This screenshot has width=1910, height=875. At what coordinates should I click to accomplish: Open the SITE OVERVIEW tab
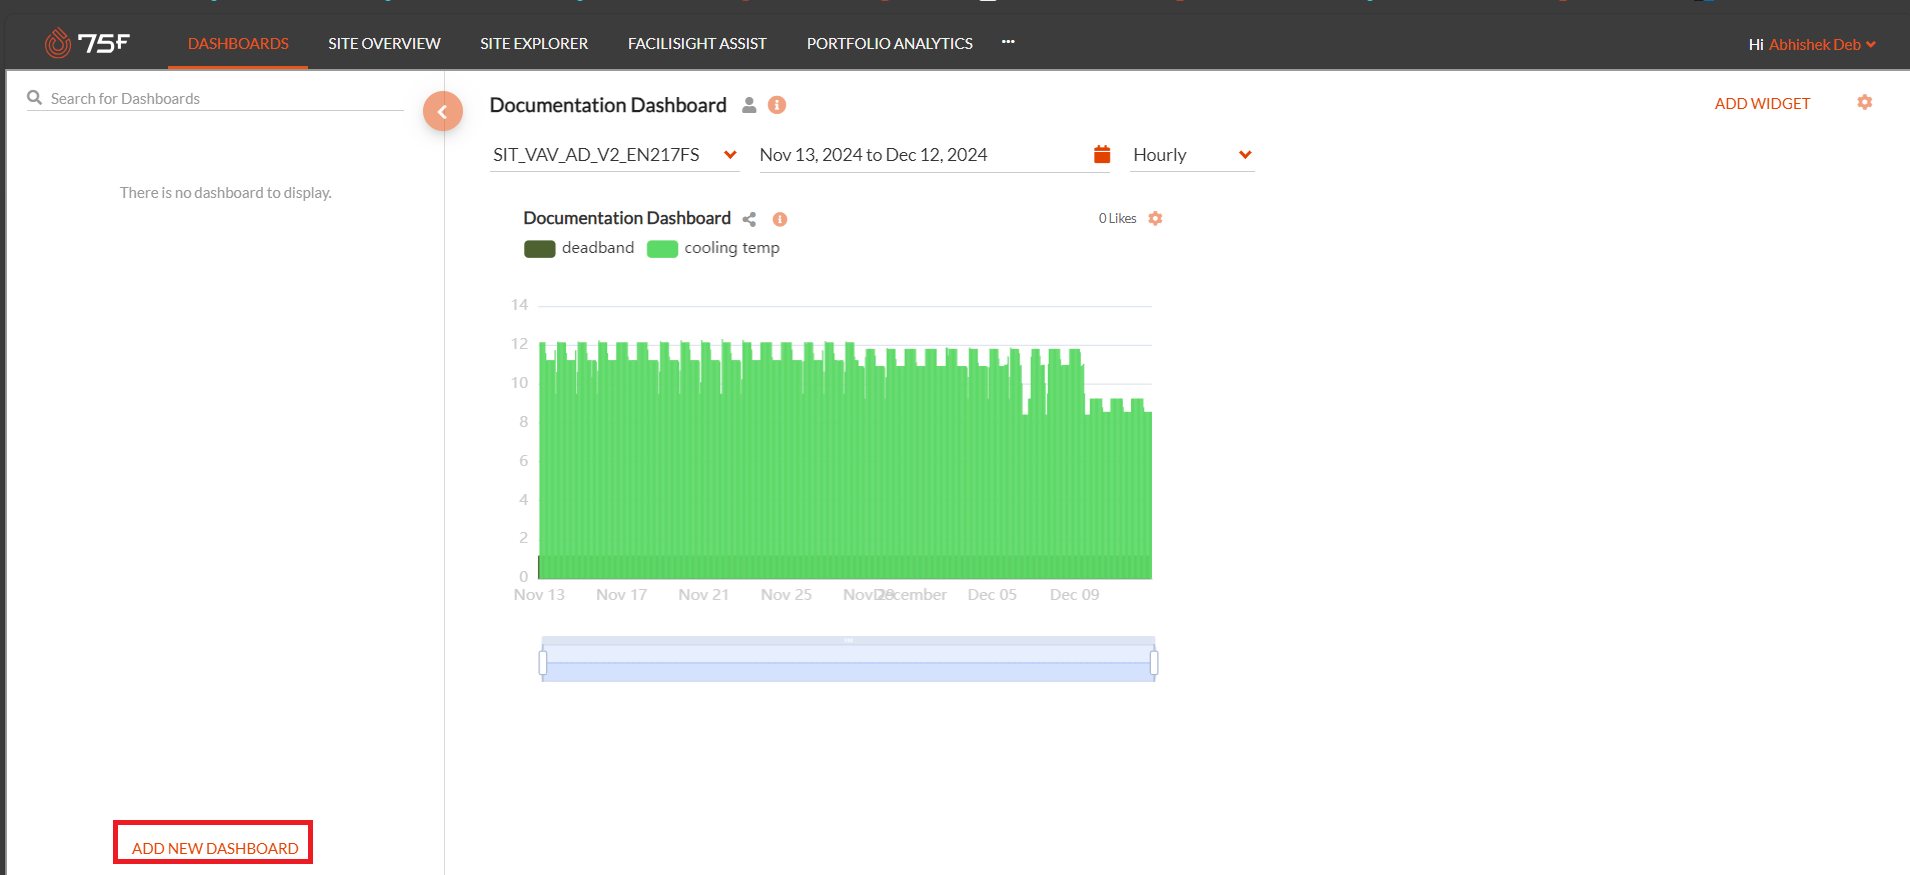point(384,43)
